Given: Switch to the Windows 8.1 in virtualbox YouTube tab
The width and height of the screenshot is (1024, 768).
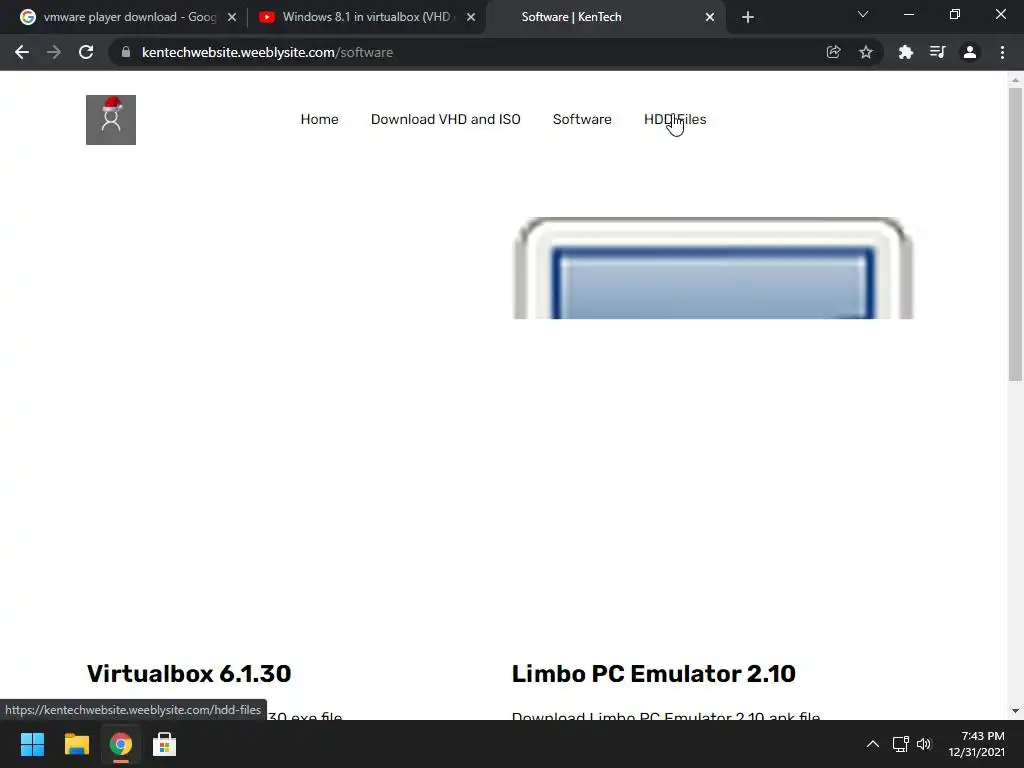Looking at the screenshot, I should coord(366,17).
